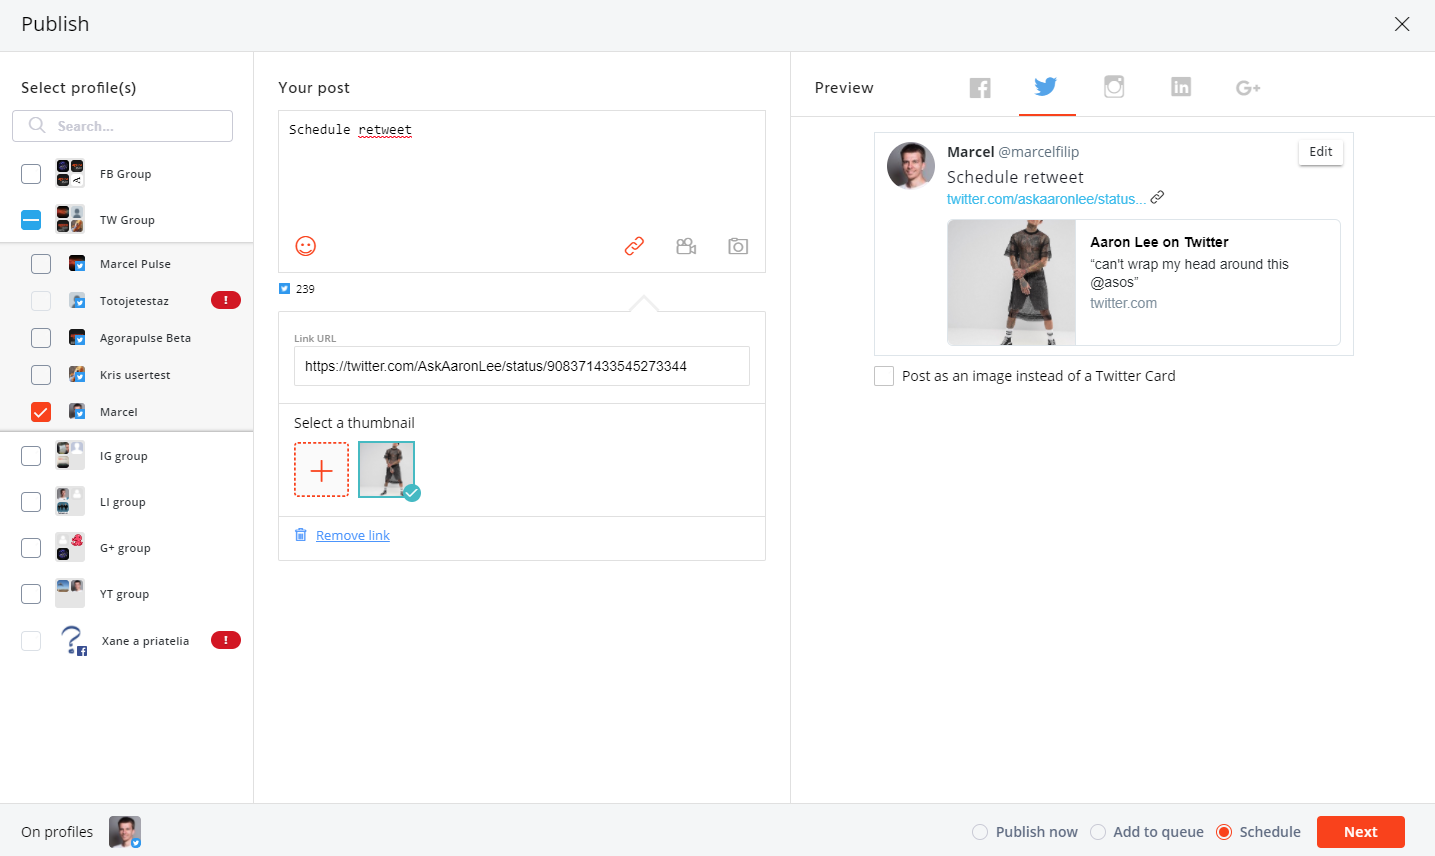The width and height of the screenshot is (1435, 856).
Task: Enable Post as image instead of Twitter Card
Action: (884, 376)
